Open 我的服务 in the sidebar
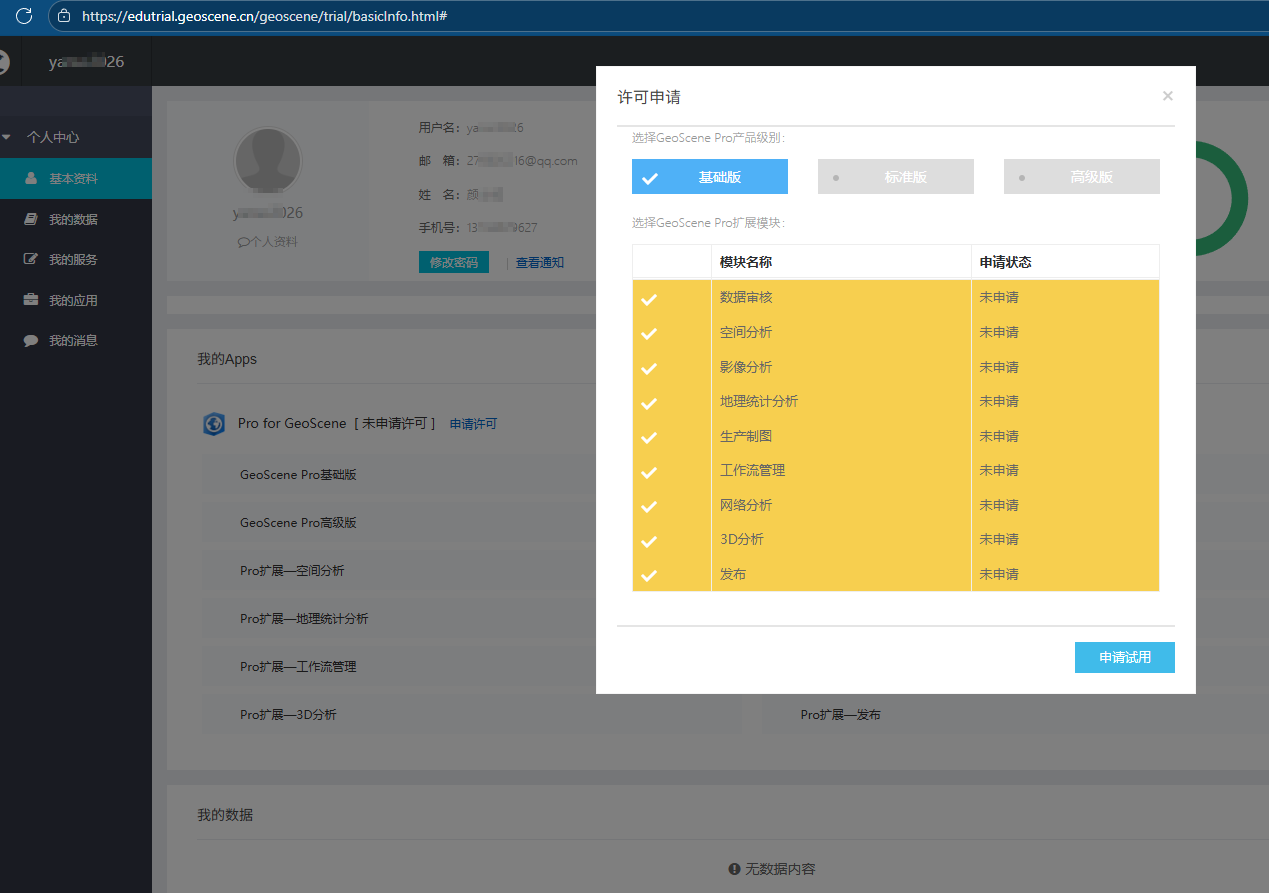This screenshot has width=1269, height=893. click(x=76, y=259)
